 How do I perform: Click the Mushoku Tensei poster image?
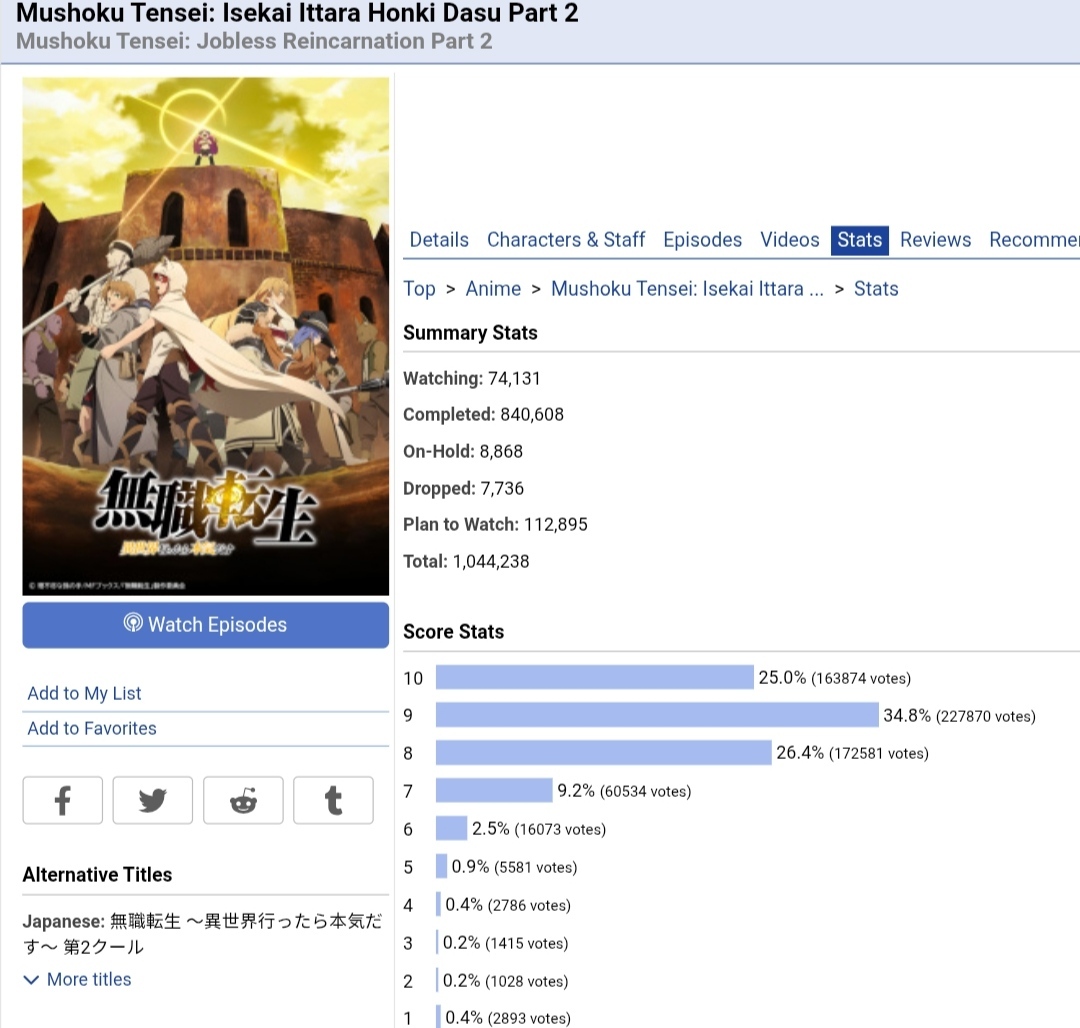click(206, 336)
